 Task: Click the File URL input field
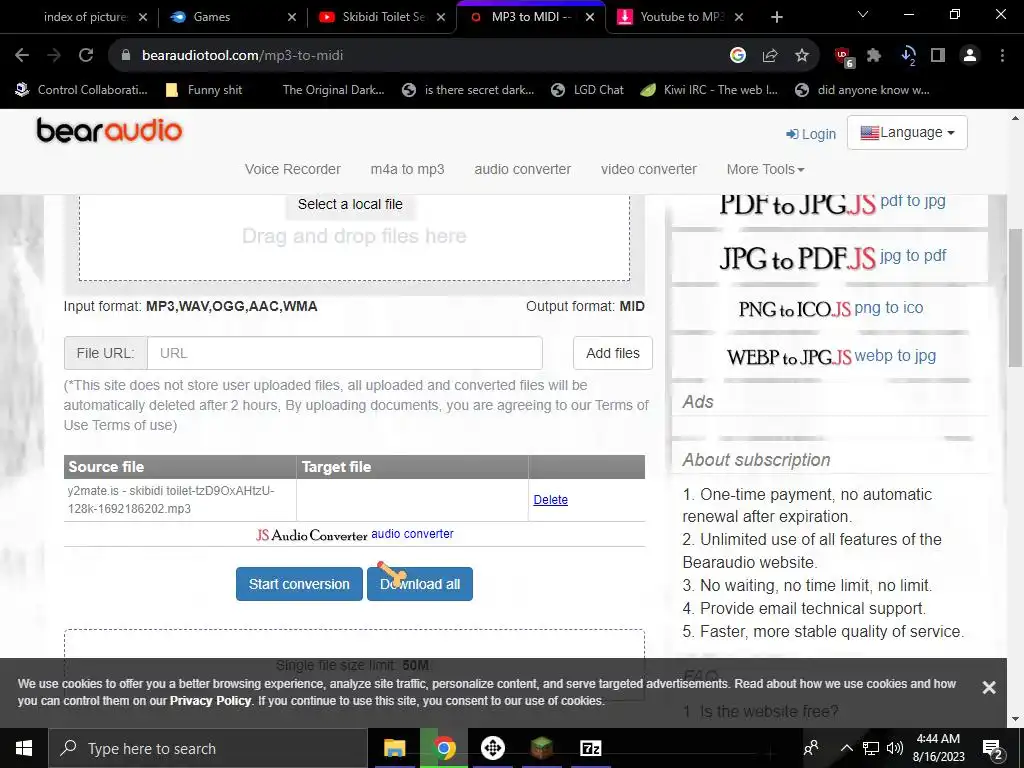pos(345,353)
